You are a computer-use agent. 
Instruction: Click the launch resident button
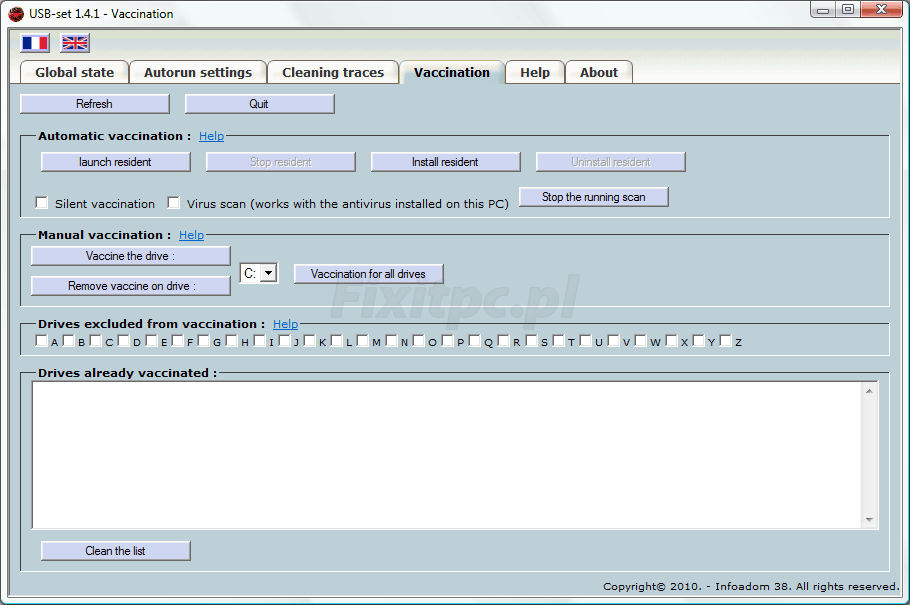click(115, 162)
